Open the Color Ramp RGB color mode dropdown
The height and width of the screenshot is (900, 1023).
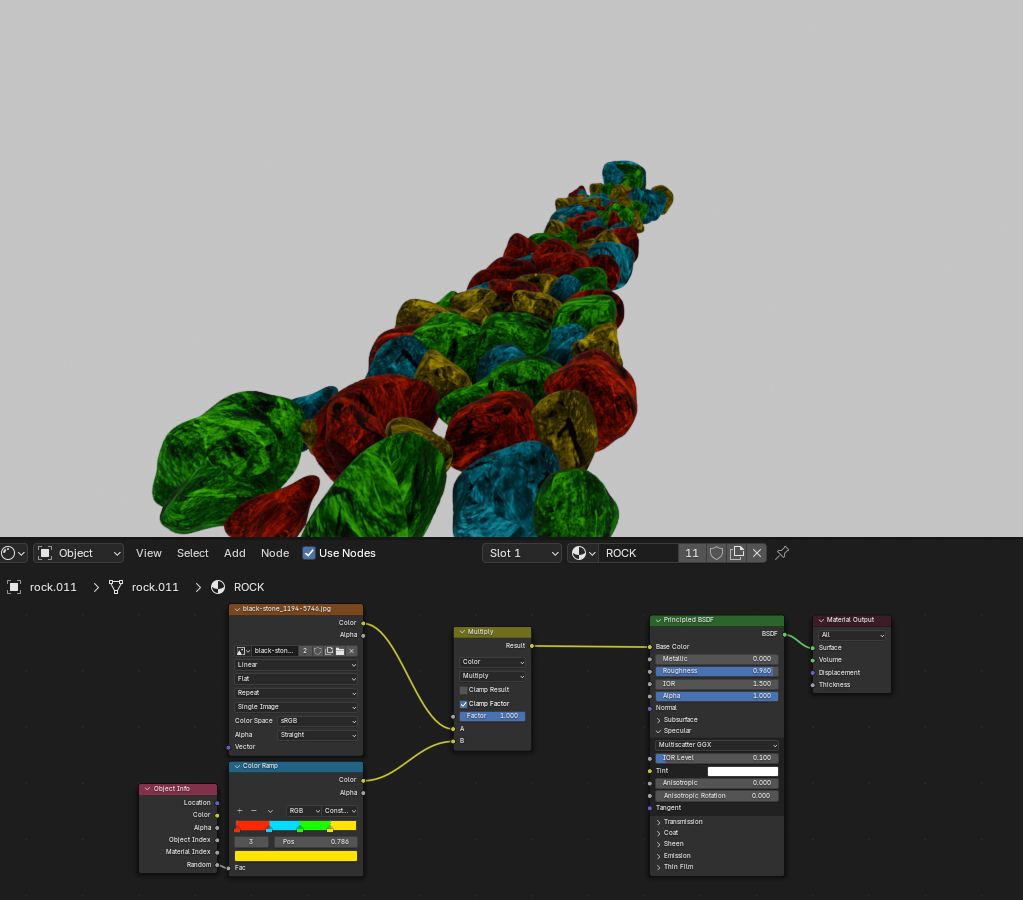304,811
